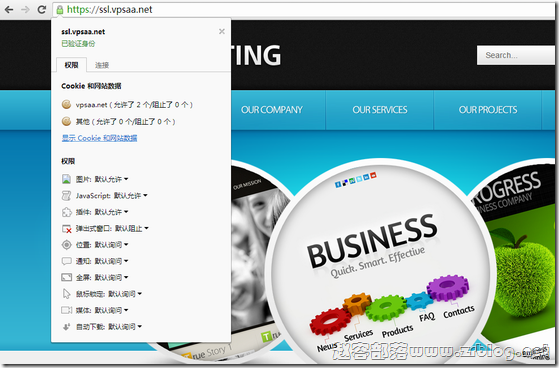Click the JavaScript scroll icon
This screenshot has height=368, width=559.
66,195
